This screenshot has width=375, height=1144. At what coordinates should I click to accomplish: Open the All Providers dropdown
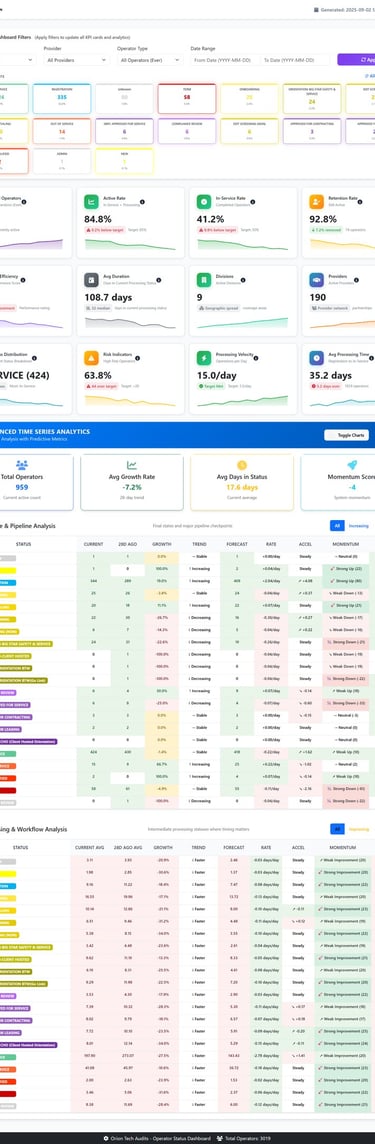click(76, 60)
